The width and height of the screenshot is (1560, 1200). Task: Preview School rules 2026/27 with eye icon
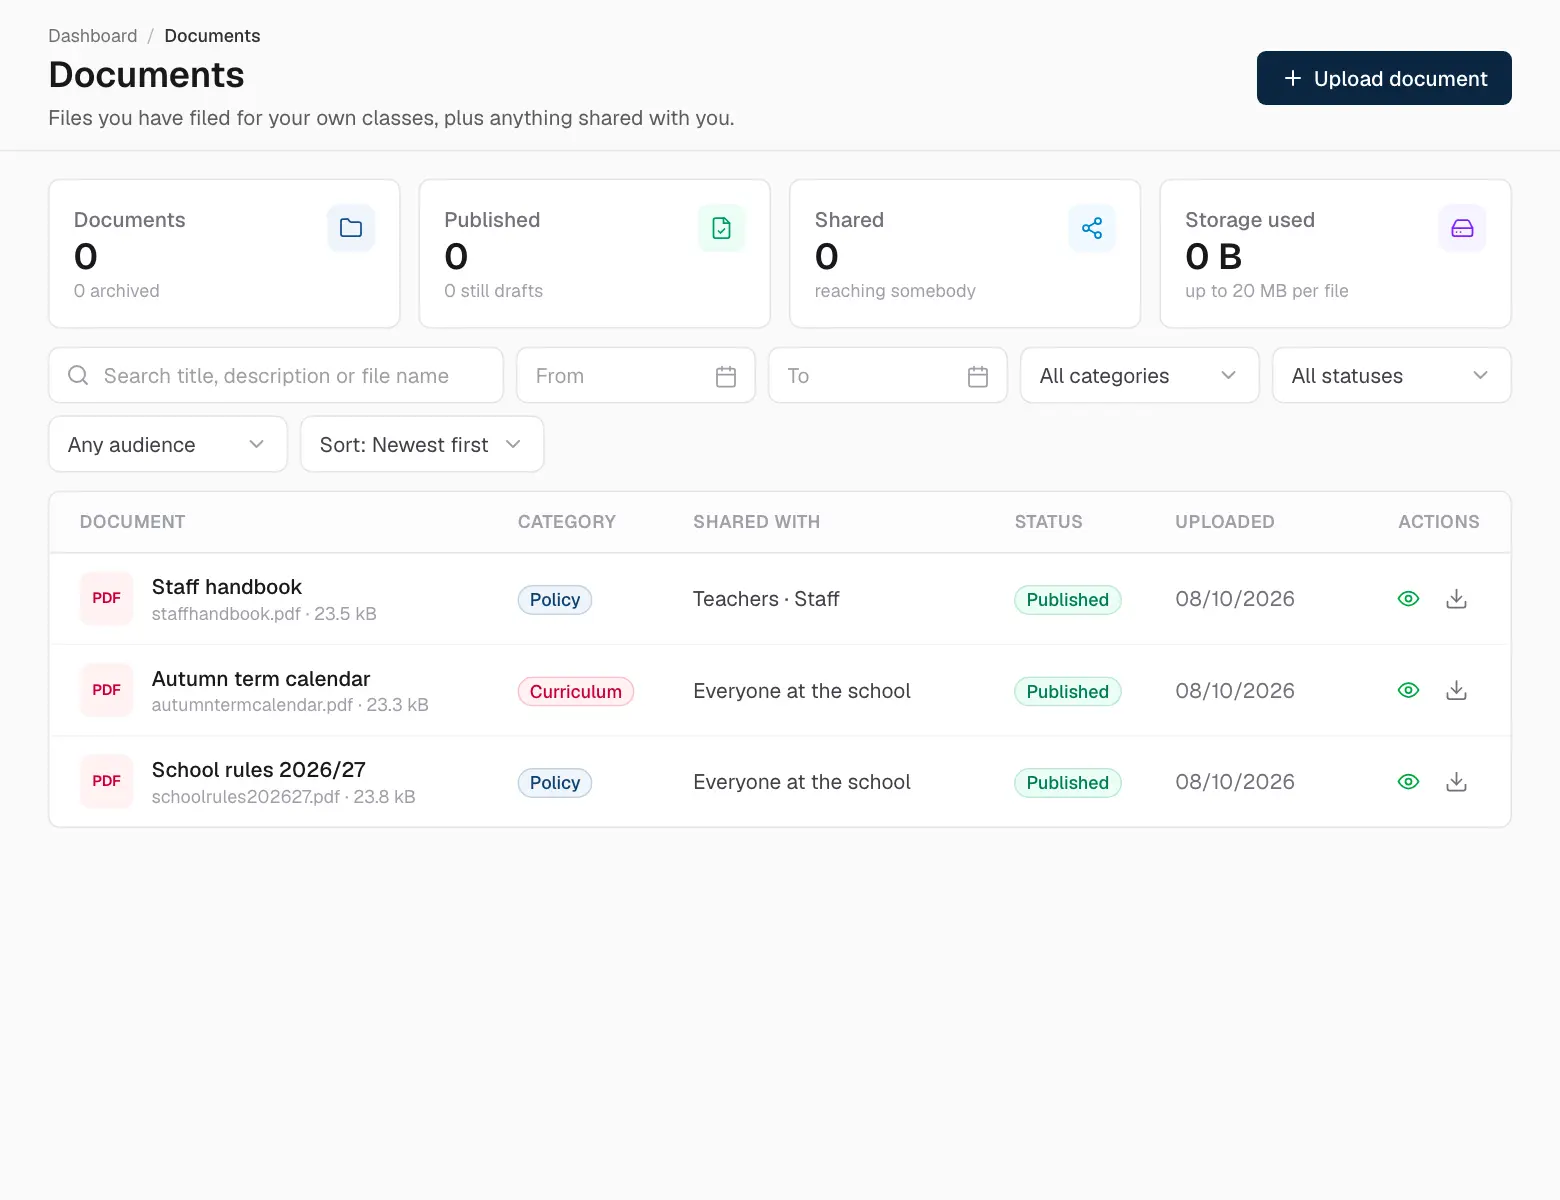pos(1408,782)
